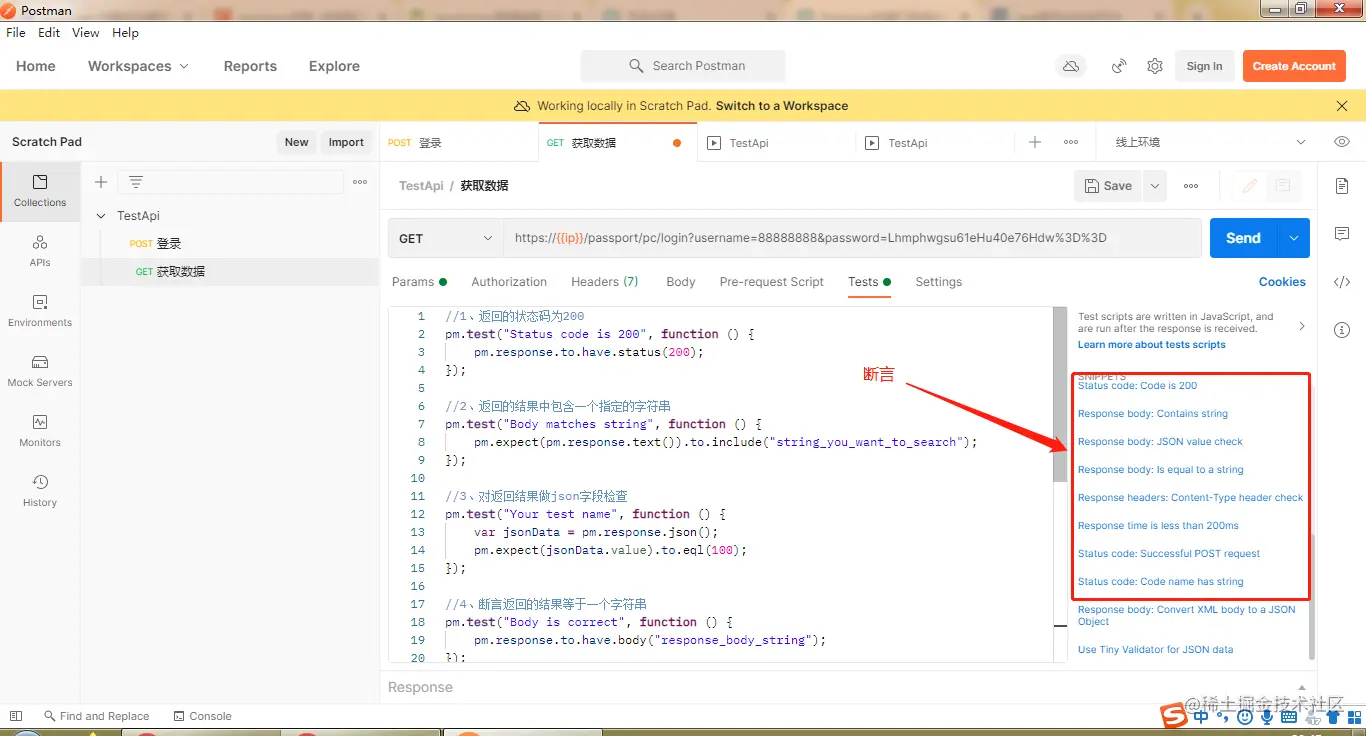Switch to the Body tab
The width and height of the screenshot is (1366, 736).
681,282
